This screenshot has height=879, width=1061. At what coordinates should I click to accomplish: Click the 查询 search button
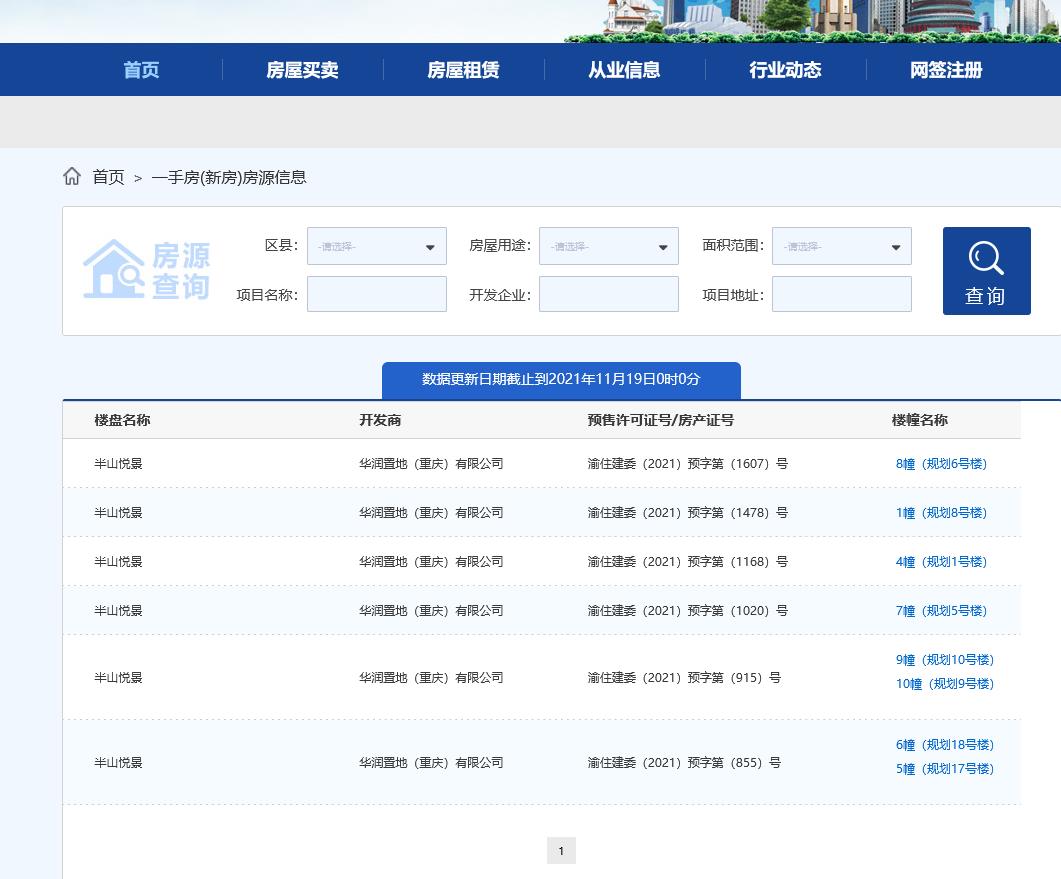(x=986, y=271)
